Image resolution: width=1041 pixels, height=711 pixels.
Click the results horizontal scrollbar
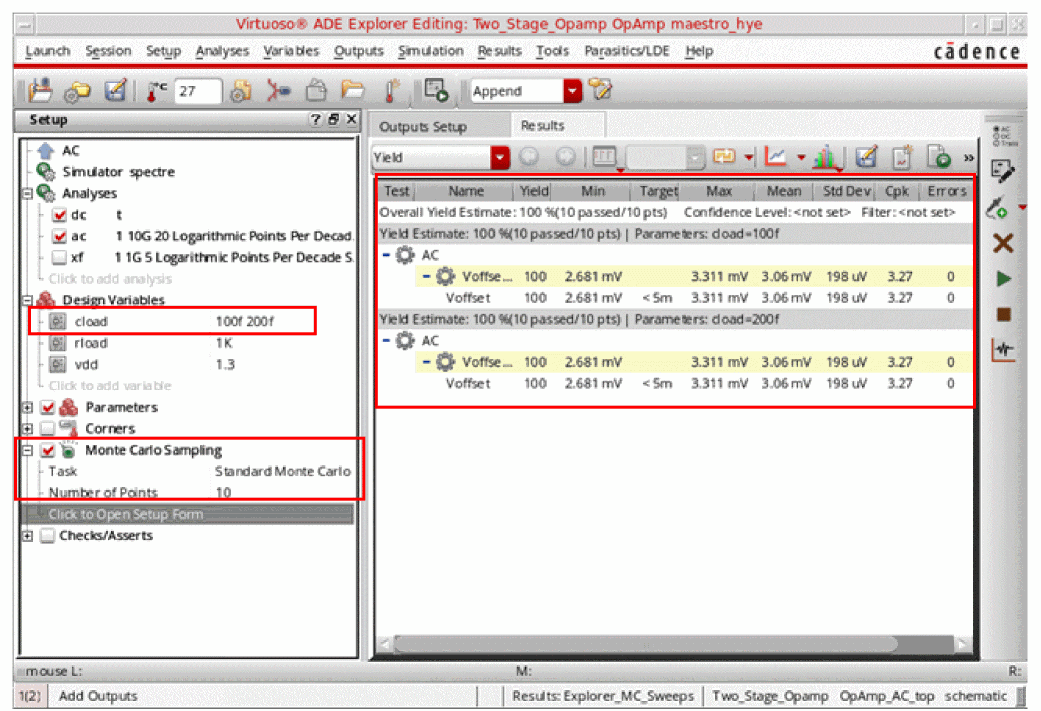coord(645,643)
